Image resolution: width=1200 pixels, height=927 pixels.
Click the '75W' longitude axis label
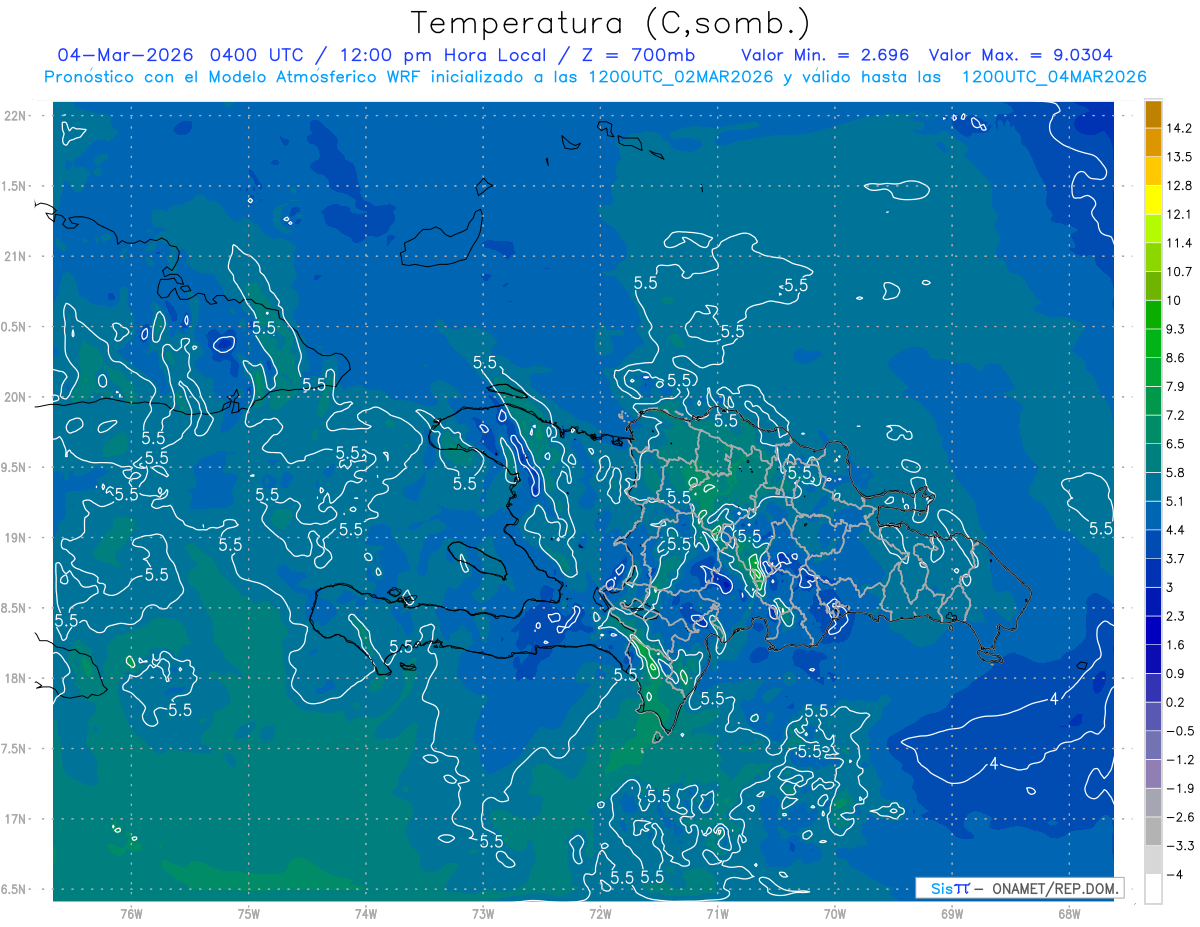pos(249,914)
